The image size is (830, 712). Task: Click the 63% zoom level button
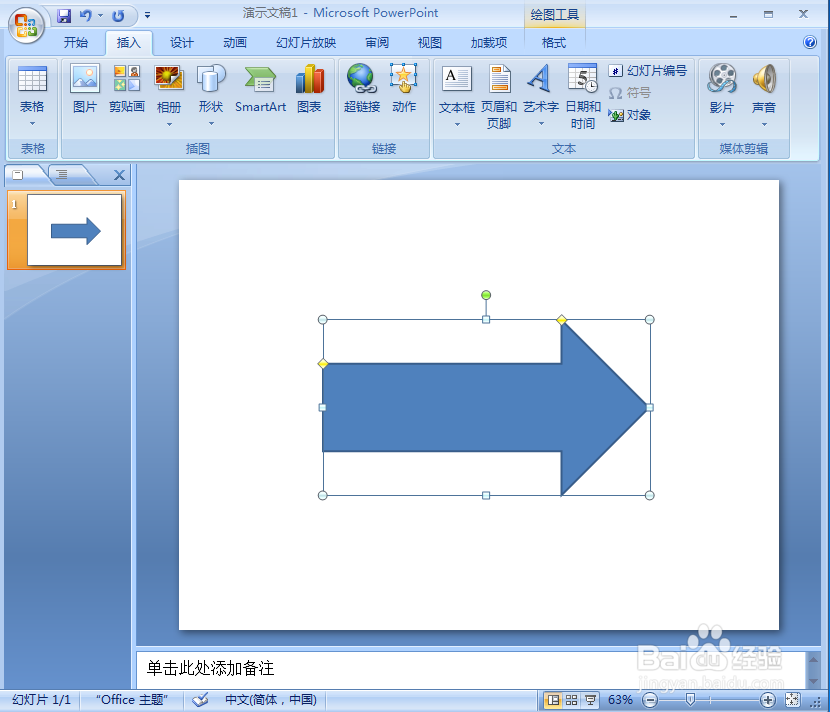[620, 700]
